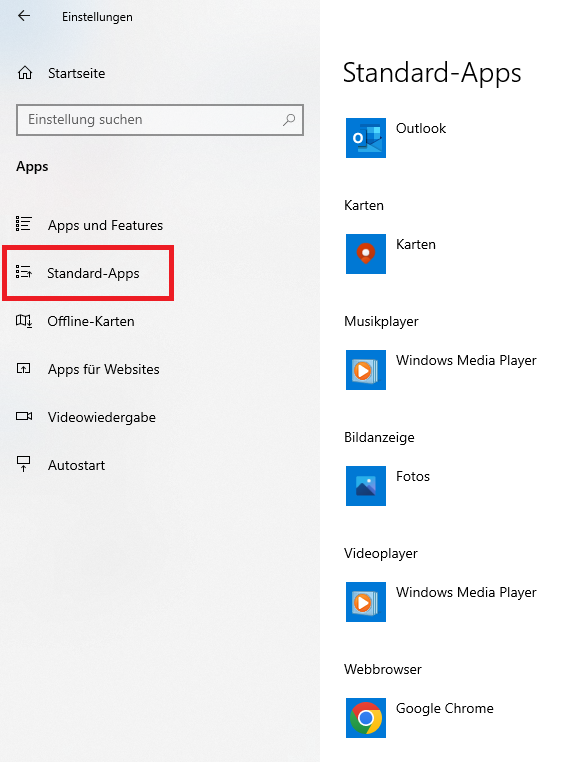Open Videowiedergabe settings
The width and height of the screenshot is (586, 762).
pyautogui.click(x=102, y=417)
